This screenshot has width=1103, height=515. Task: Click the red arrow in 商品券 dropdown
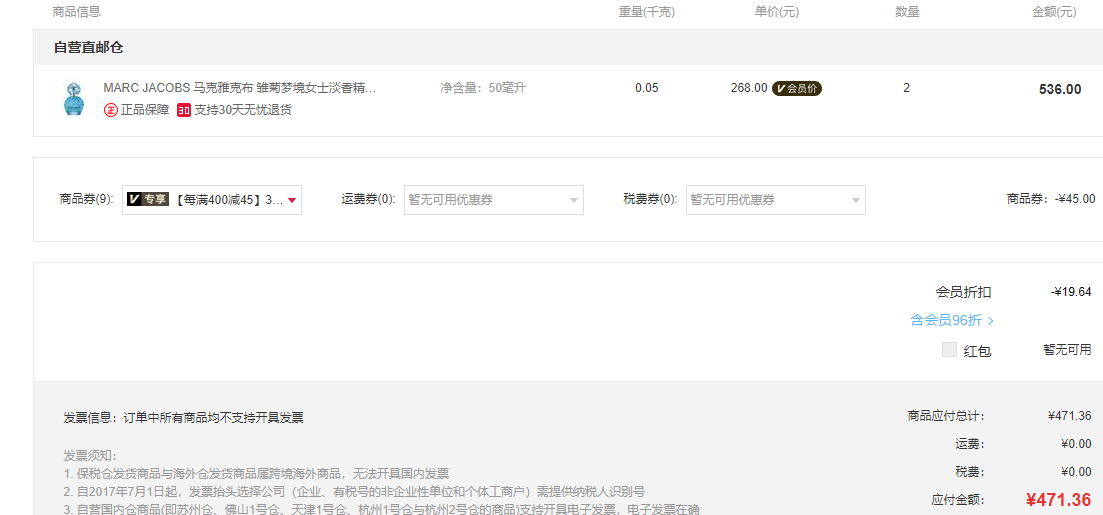(293, 201)
